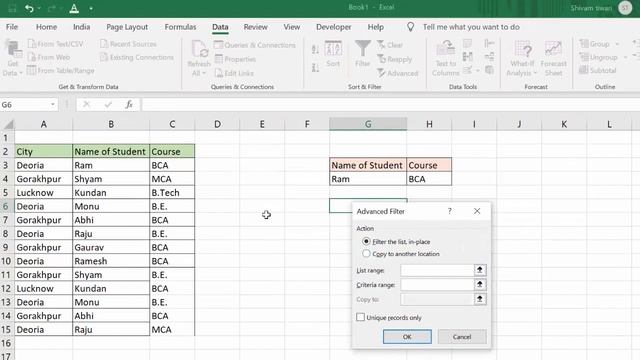Click Advanced filter in ribbon
Image resolution: width=640 pixels, height=360 pixels.
point(398,73)
